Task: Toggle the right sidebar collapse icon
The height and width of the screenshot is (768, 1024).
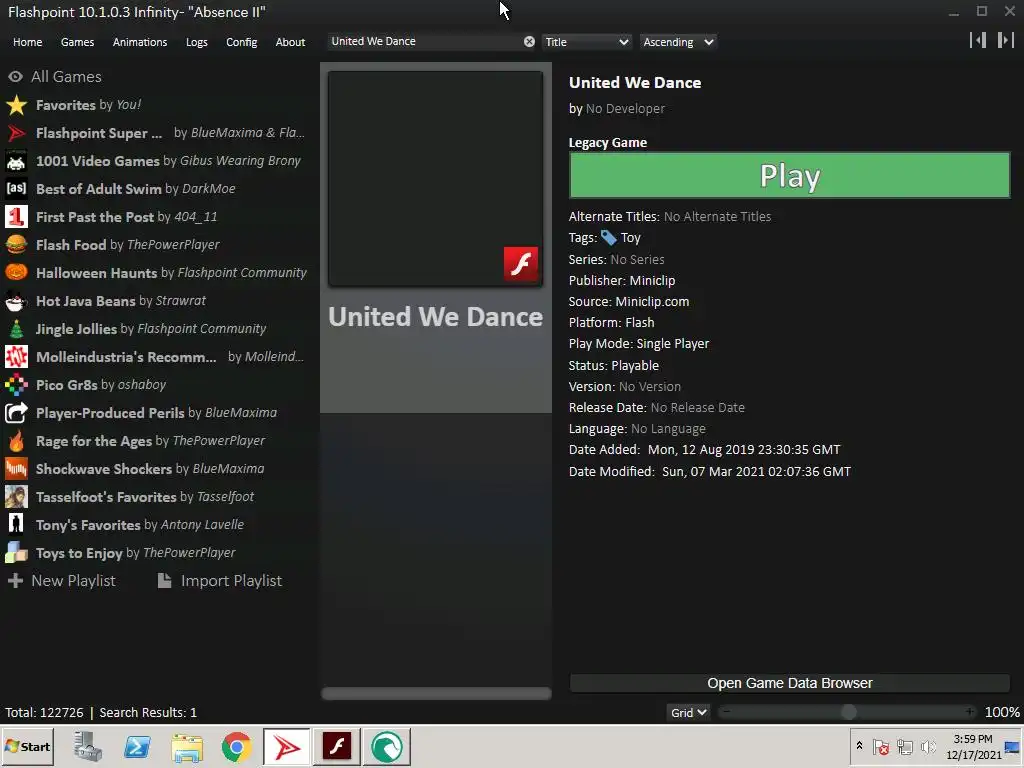Action: [1006, 40]
